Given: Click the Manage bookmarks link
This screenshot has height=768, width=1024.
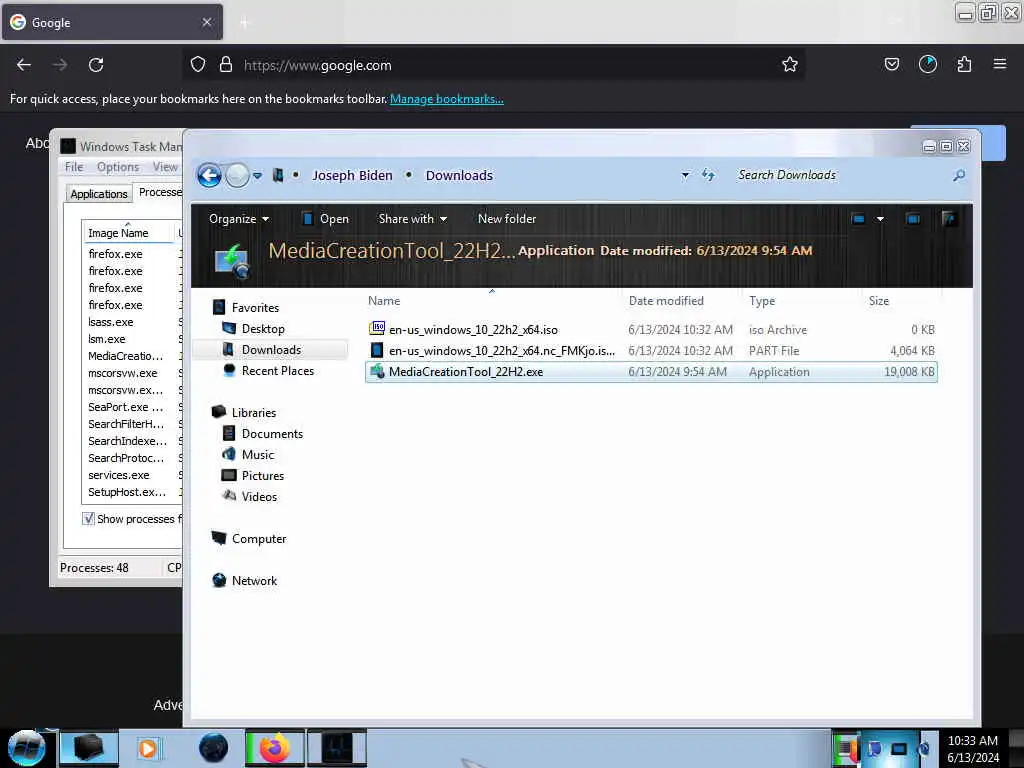Looking at the screenshot, I should (447, 99).
